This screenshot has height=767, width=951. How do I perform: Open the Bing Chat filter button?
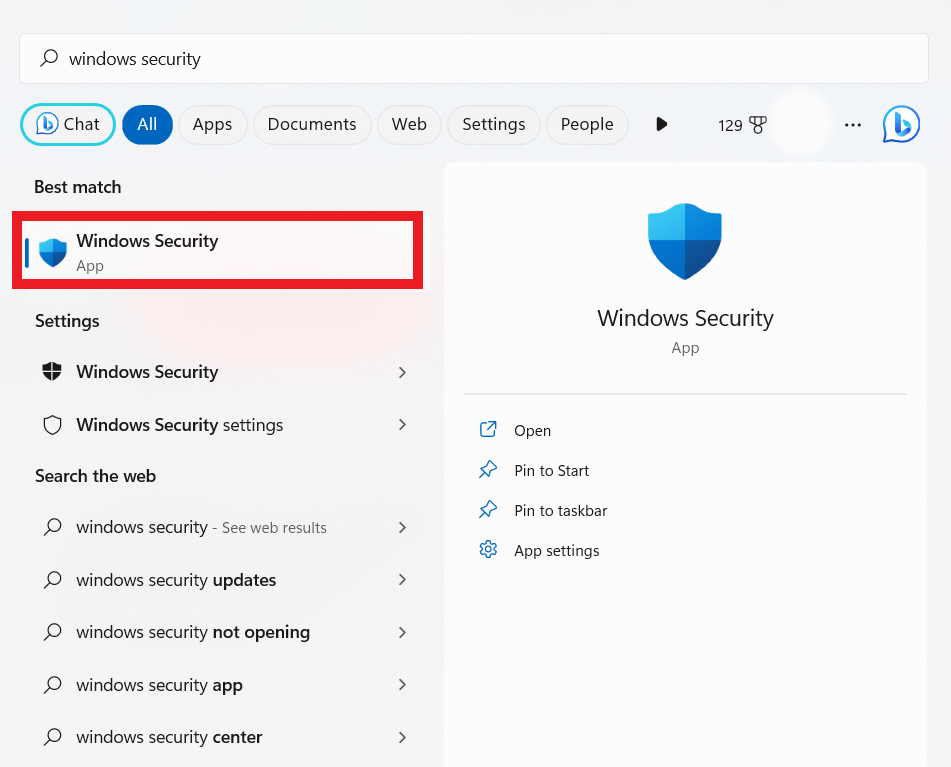[68, 124]
